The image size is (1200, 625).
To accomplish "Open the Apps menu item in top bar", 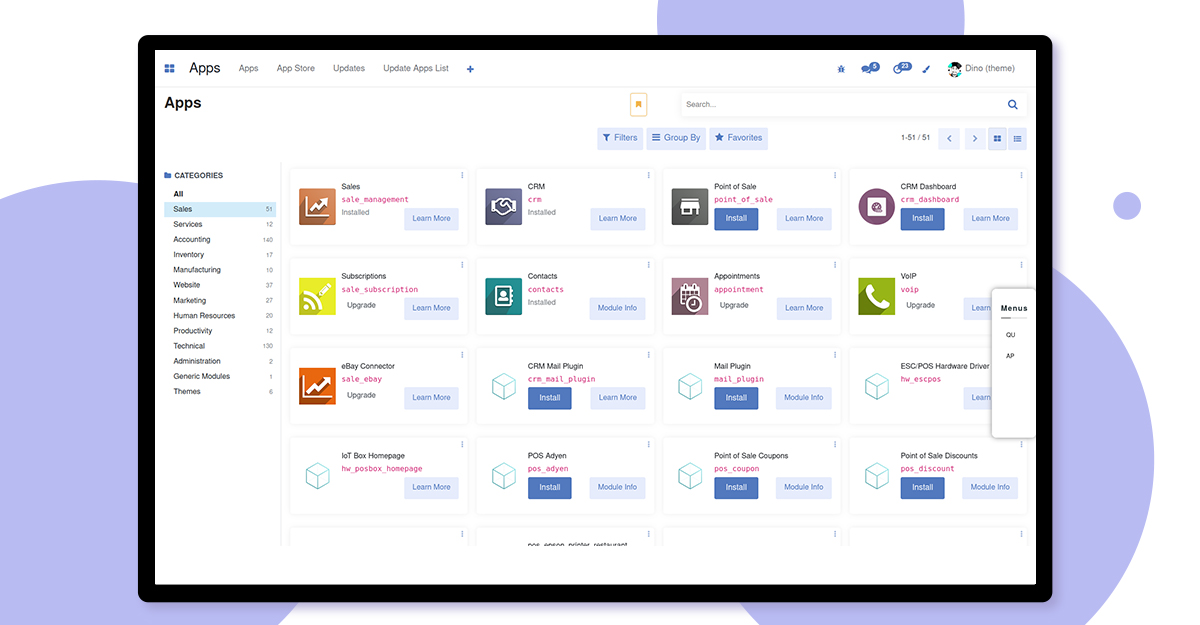I will pos(248,69).
